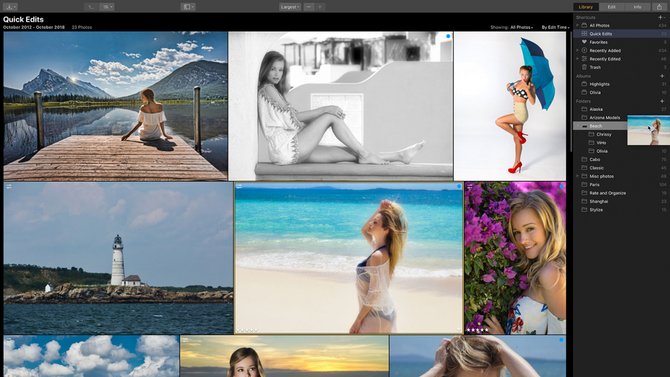The height and width of the screenshot is (377, 670).
Task: Click the layout view icon in top toolbar
Action: 188,7
